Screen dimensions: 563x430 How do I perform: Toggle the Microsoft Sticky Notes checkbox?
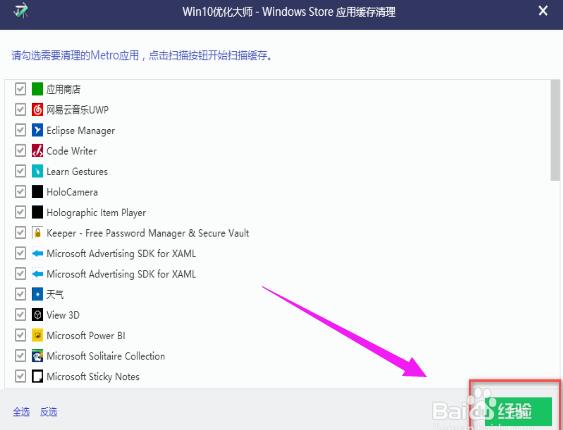[x=20, y=376]
